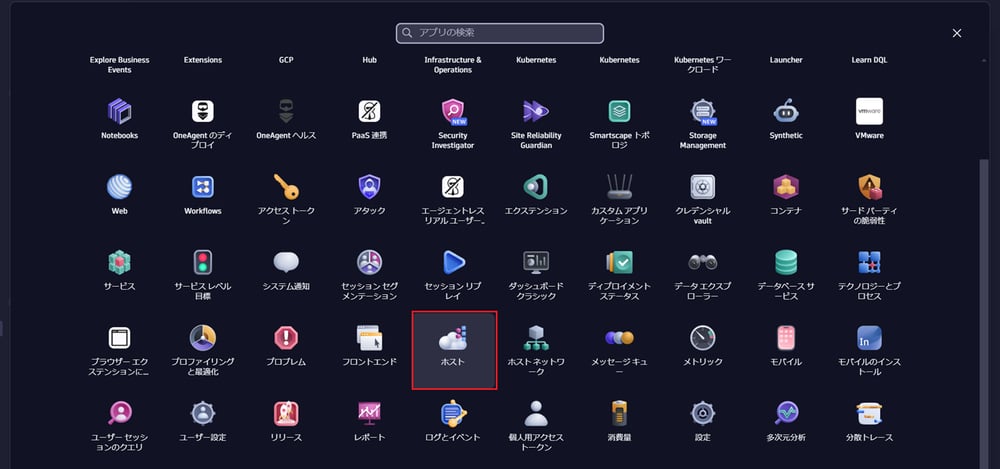Launch PaaS 連携 app
1000x469 pixels.
(369, 121)
